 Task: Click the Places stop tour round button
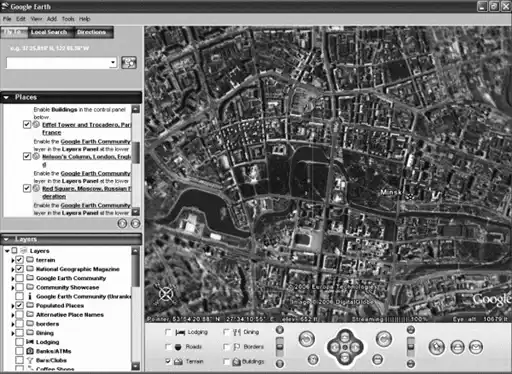coord(135,223)
